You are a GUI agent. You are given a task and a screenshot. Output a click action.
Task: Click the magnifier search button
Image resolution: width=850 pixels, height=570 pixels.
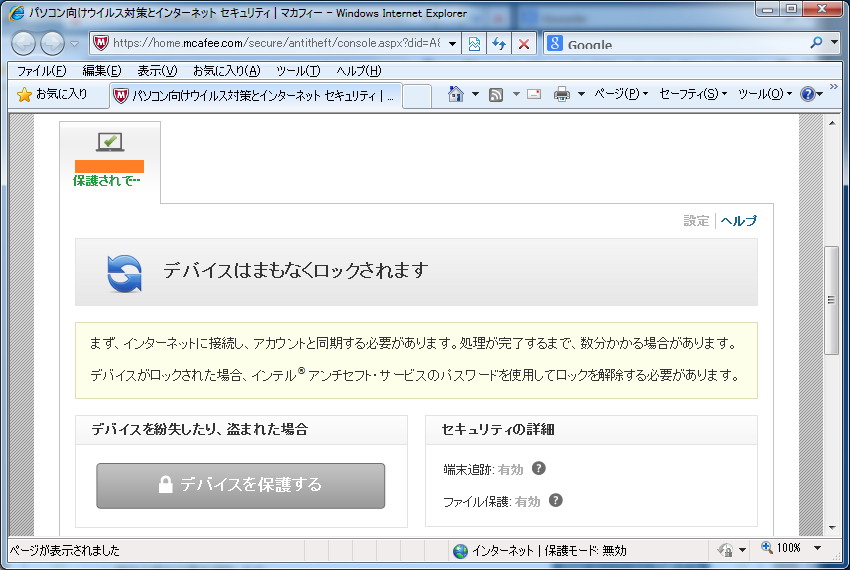tap(816, 42)
